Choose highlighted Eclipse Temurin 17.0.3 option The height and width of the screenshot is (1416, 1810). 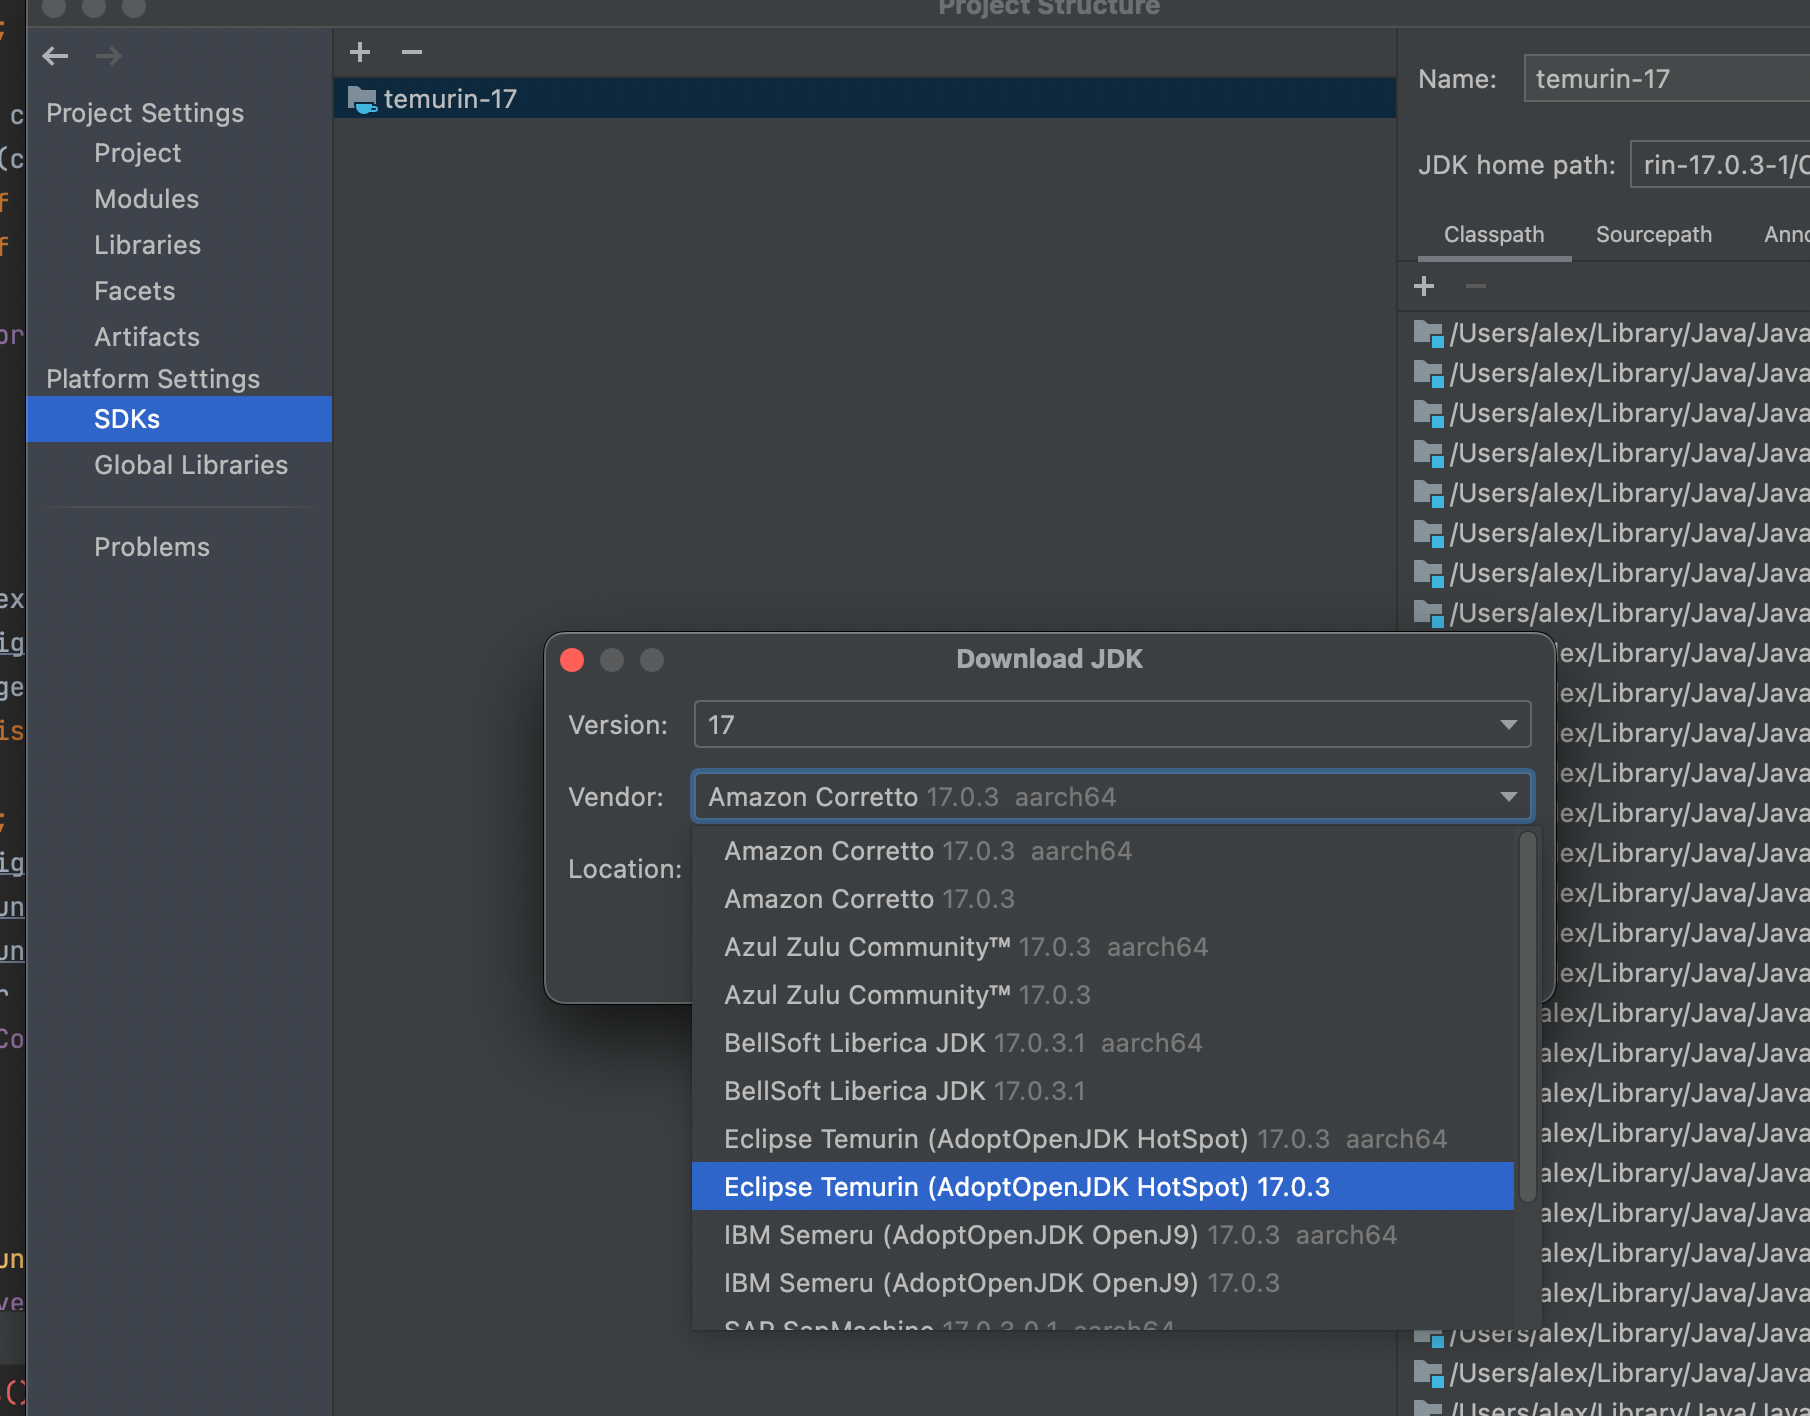[1103, 1187]
